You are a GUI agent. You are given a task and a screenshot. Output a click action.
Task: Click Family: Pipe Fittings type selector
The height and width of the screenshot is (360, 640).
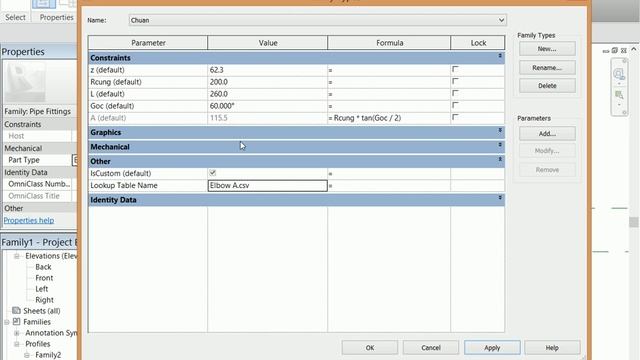point(40,111)
